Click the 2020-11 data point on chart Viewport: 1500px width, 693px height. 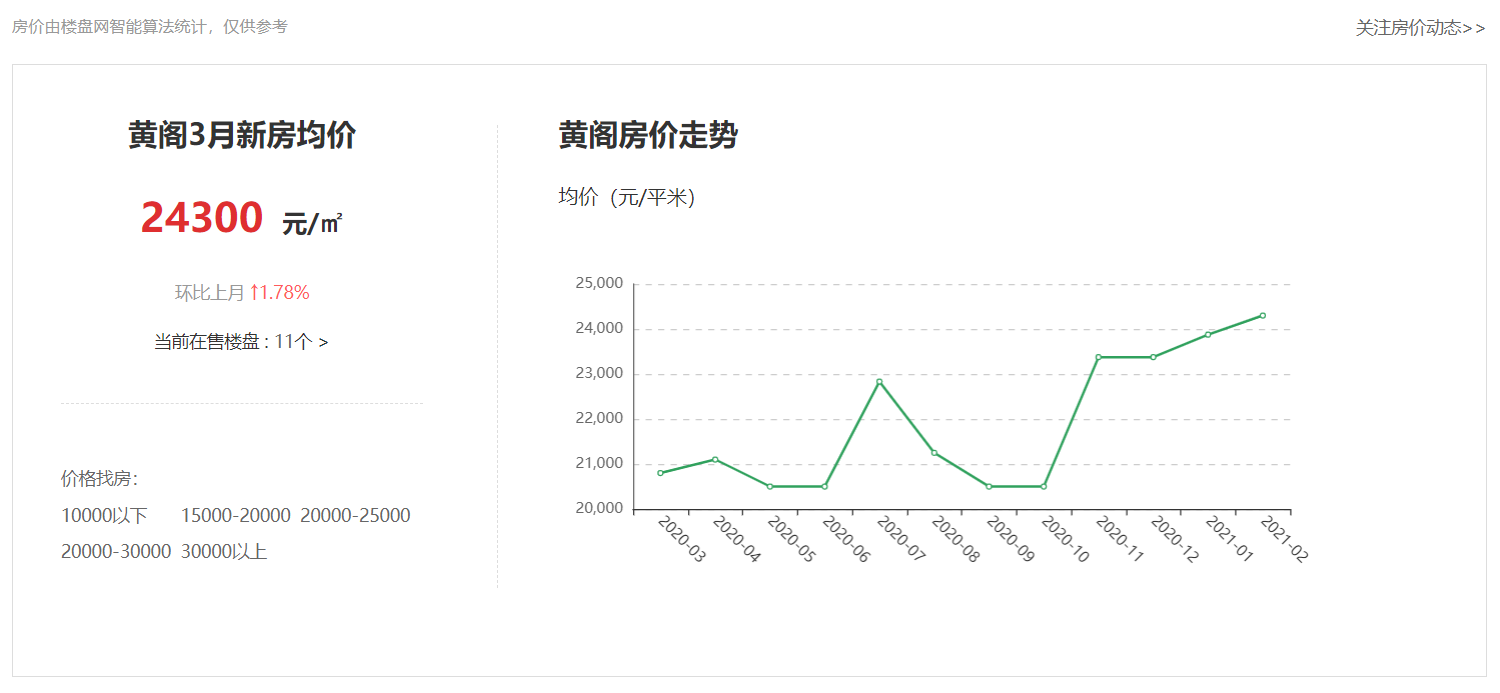coord(1098,357)
